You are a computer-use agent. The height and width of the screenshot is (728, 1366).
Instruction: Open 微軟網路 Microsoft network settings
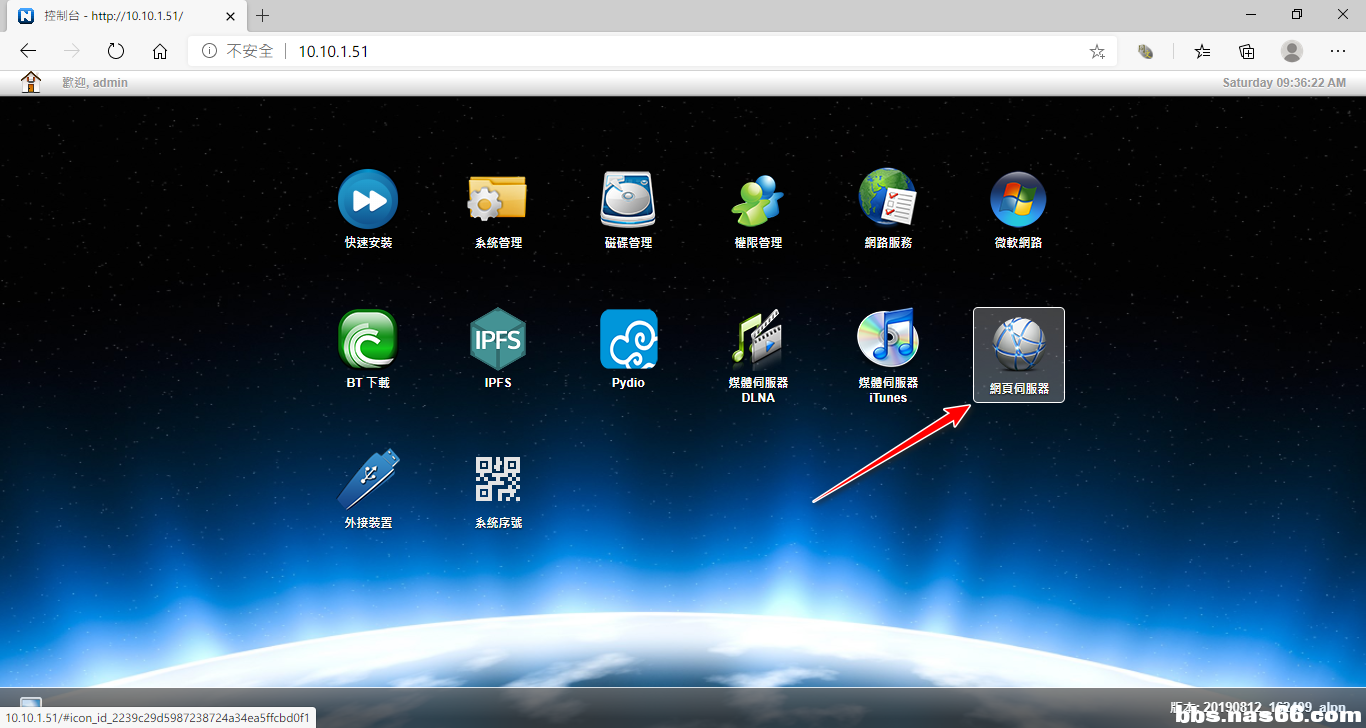point(1018,209)
